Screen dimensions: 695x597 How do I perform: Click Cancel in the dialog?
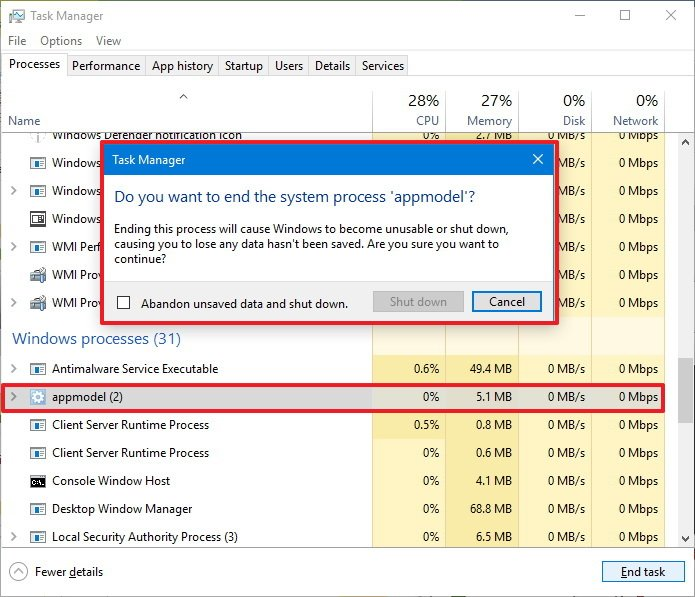(507, 302)
